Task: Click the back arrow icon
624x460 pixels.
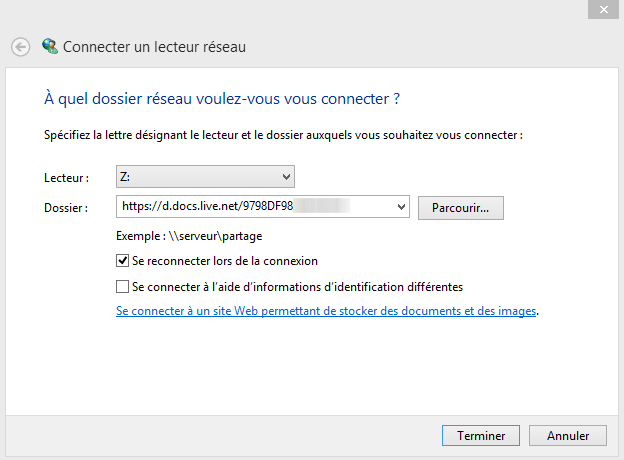Action: click(21, 46)
